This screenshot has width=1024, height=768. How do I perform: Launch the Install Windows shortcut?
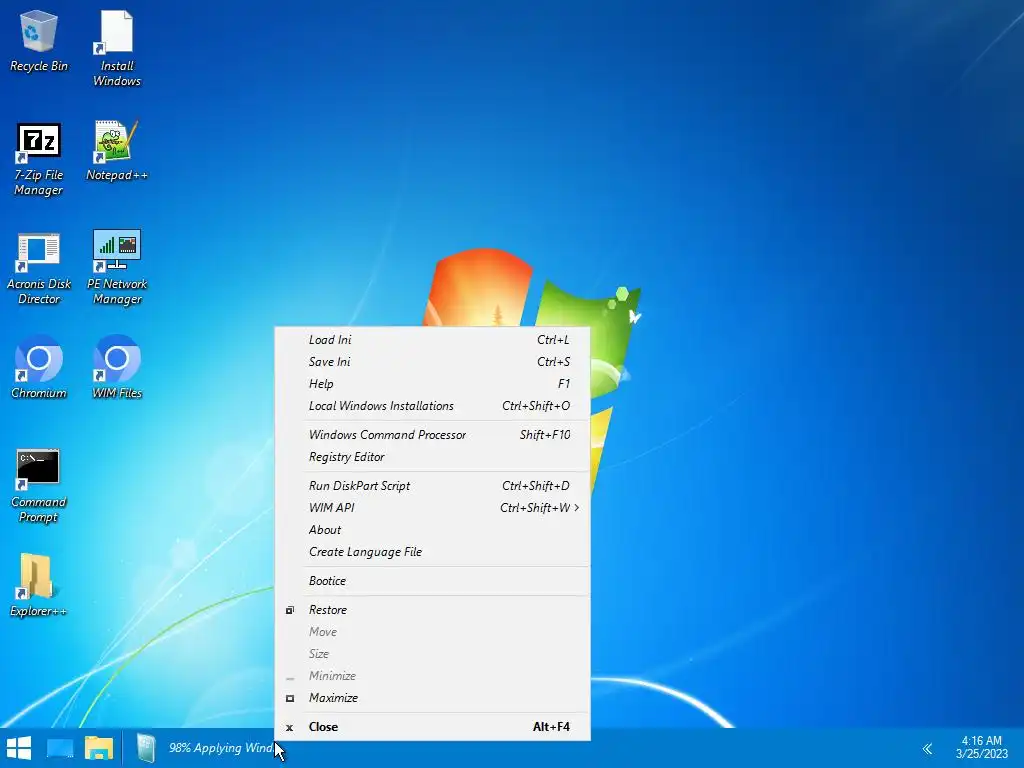click(x=117, y=48)
